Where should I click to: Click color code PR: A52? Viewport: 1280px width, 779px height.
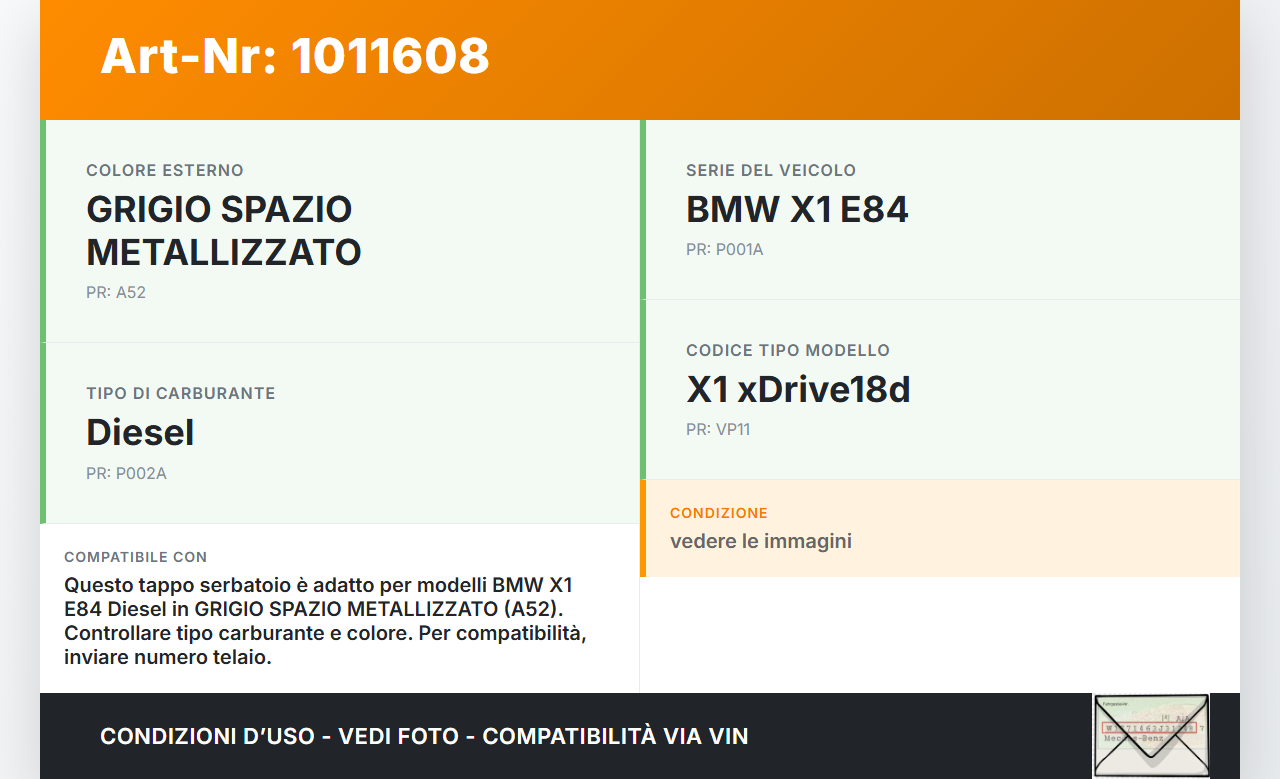[116, 293]
